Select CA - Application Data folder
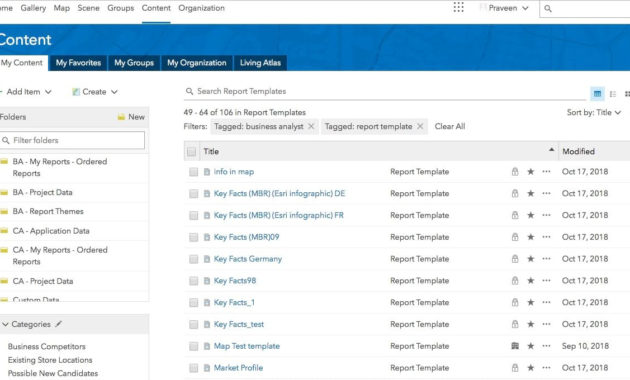 (51, 231)
